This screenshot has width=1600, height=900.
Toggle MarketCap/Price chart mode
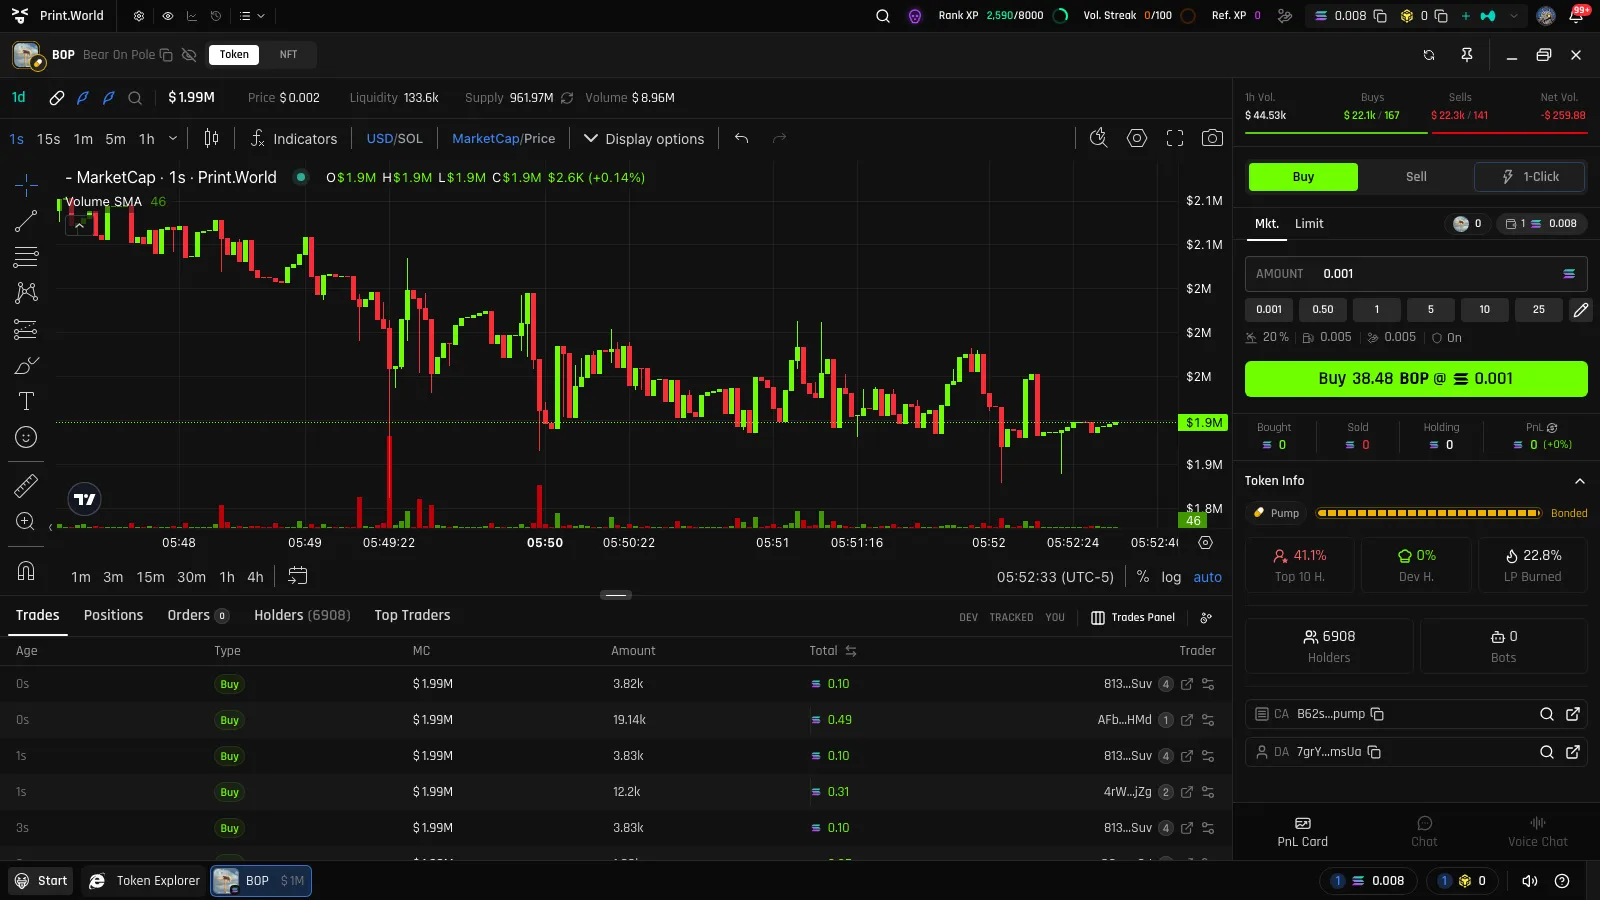coord(503,138)
